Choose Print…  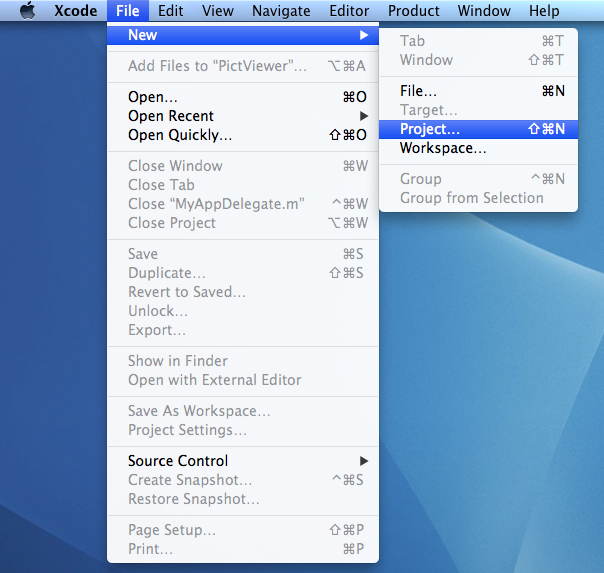coord(243,549)
